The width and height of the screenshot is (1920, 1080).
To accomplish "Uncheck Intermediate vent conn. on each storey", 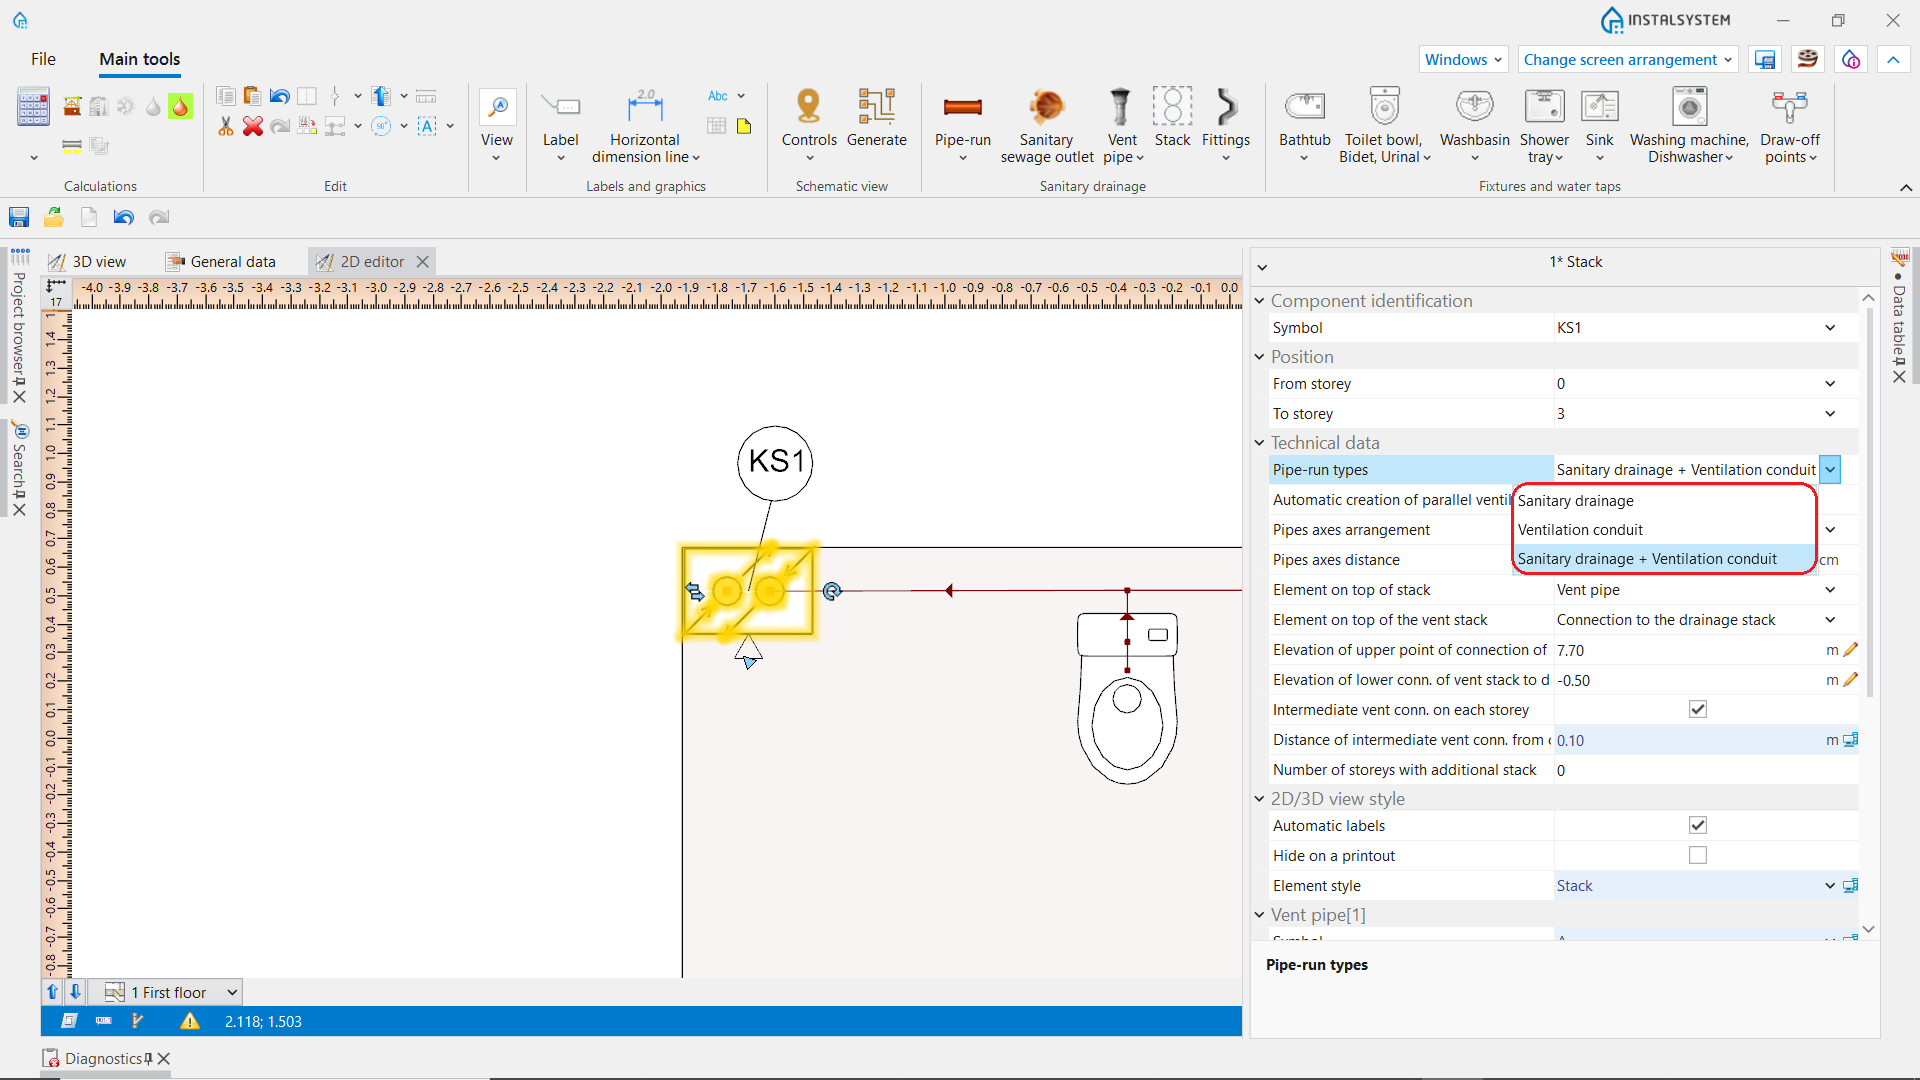I will tap(1697, 710).
